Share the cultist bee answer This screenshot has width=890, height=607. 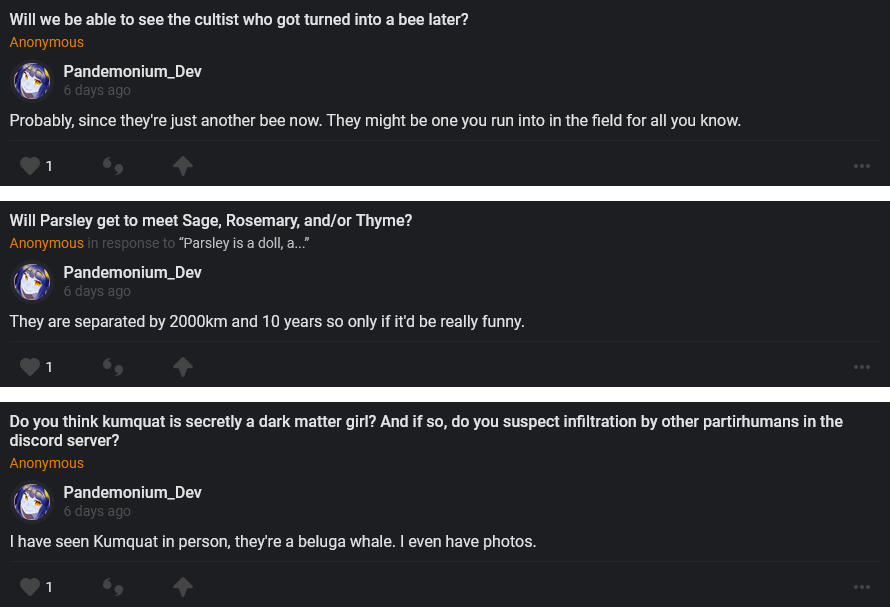coord(182,166)
